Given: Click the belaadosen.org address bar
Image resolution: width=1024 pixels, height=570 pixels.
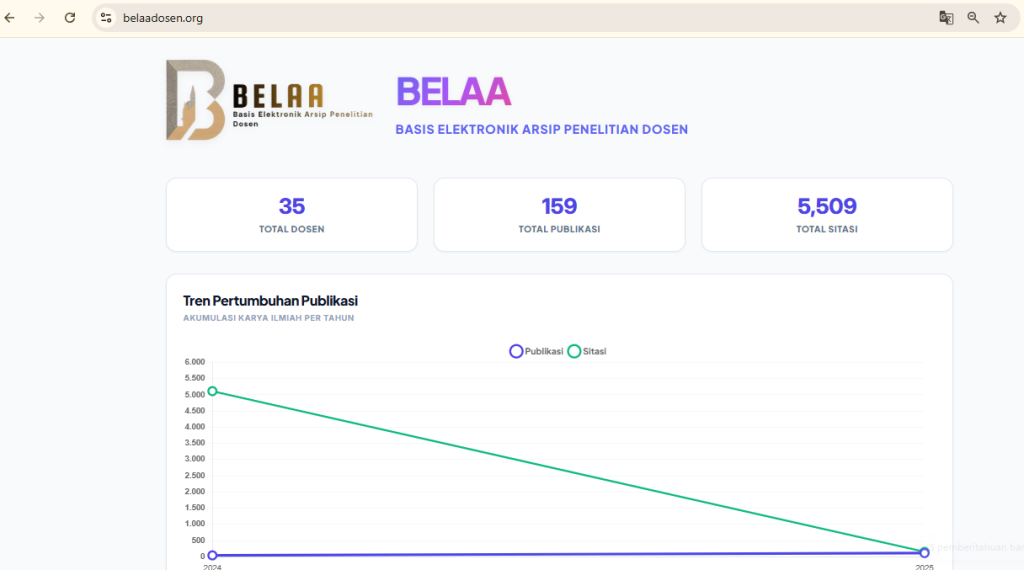Looking at the screenshot, I should click(x=500, y=18).
